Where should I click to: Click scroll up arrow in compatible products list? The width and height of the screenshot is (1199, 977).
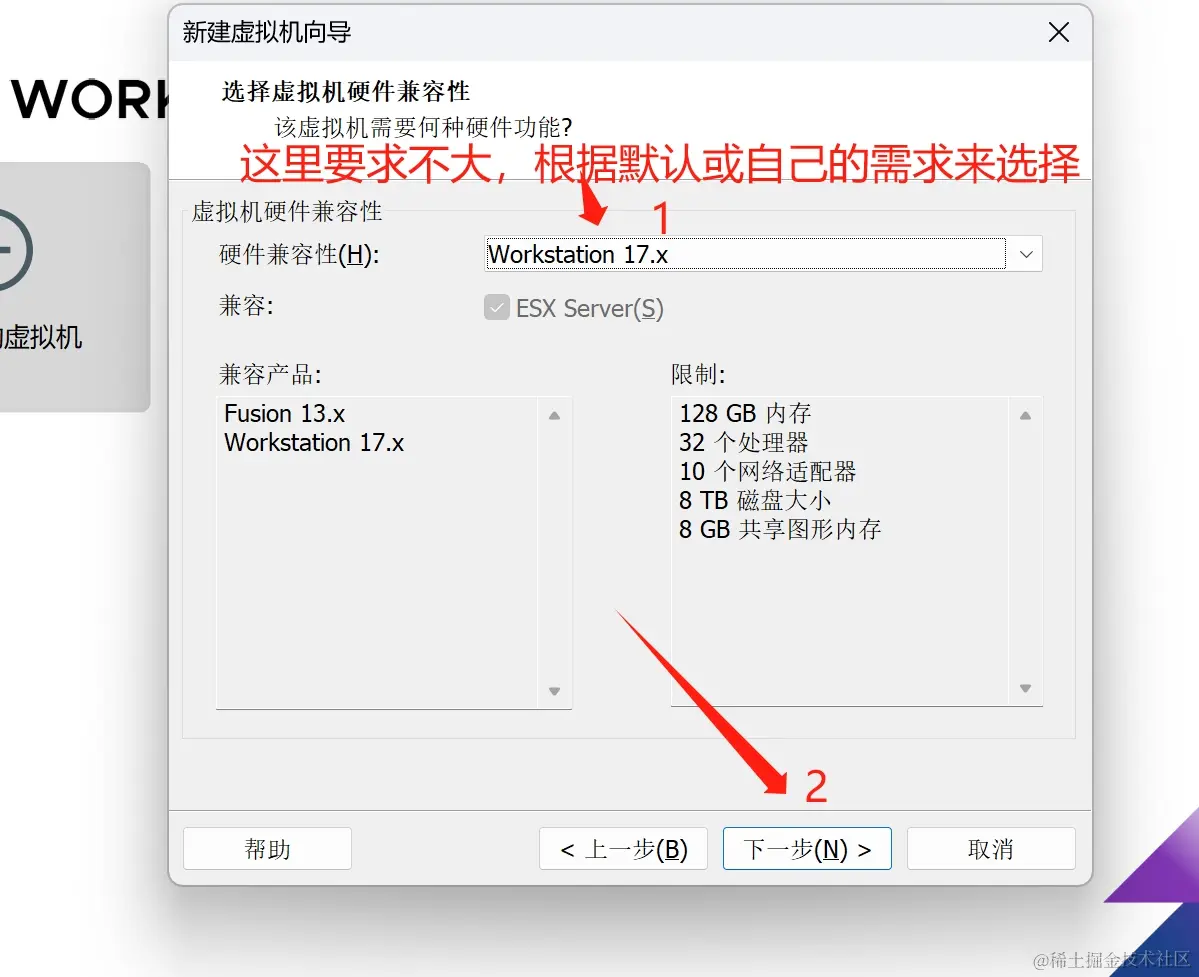pyautogui.click(x=554, y=416)
